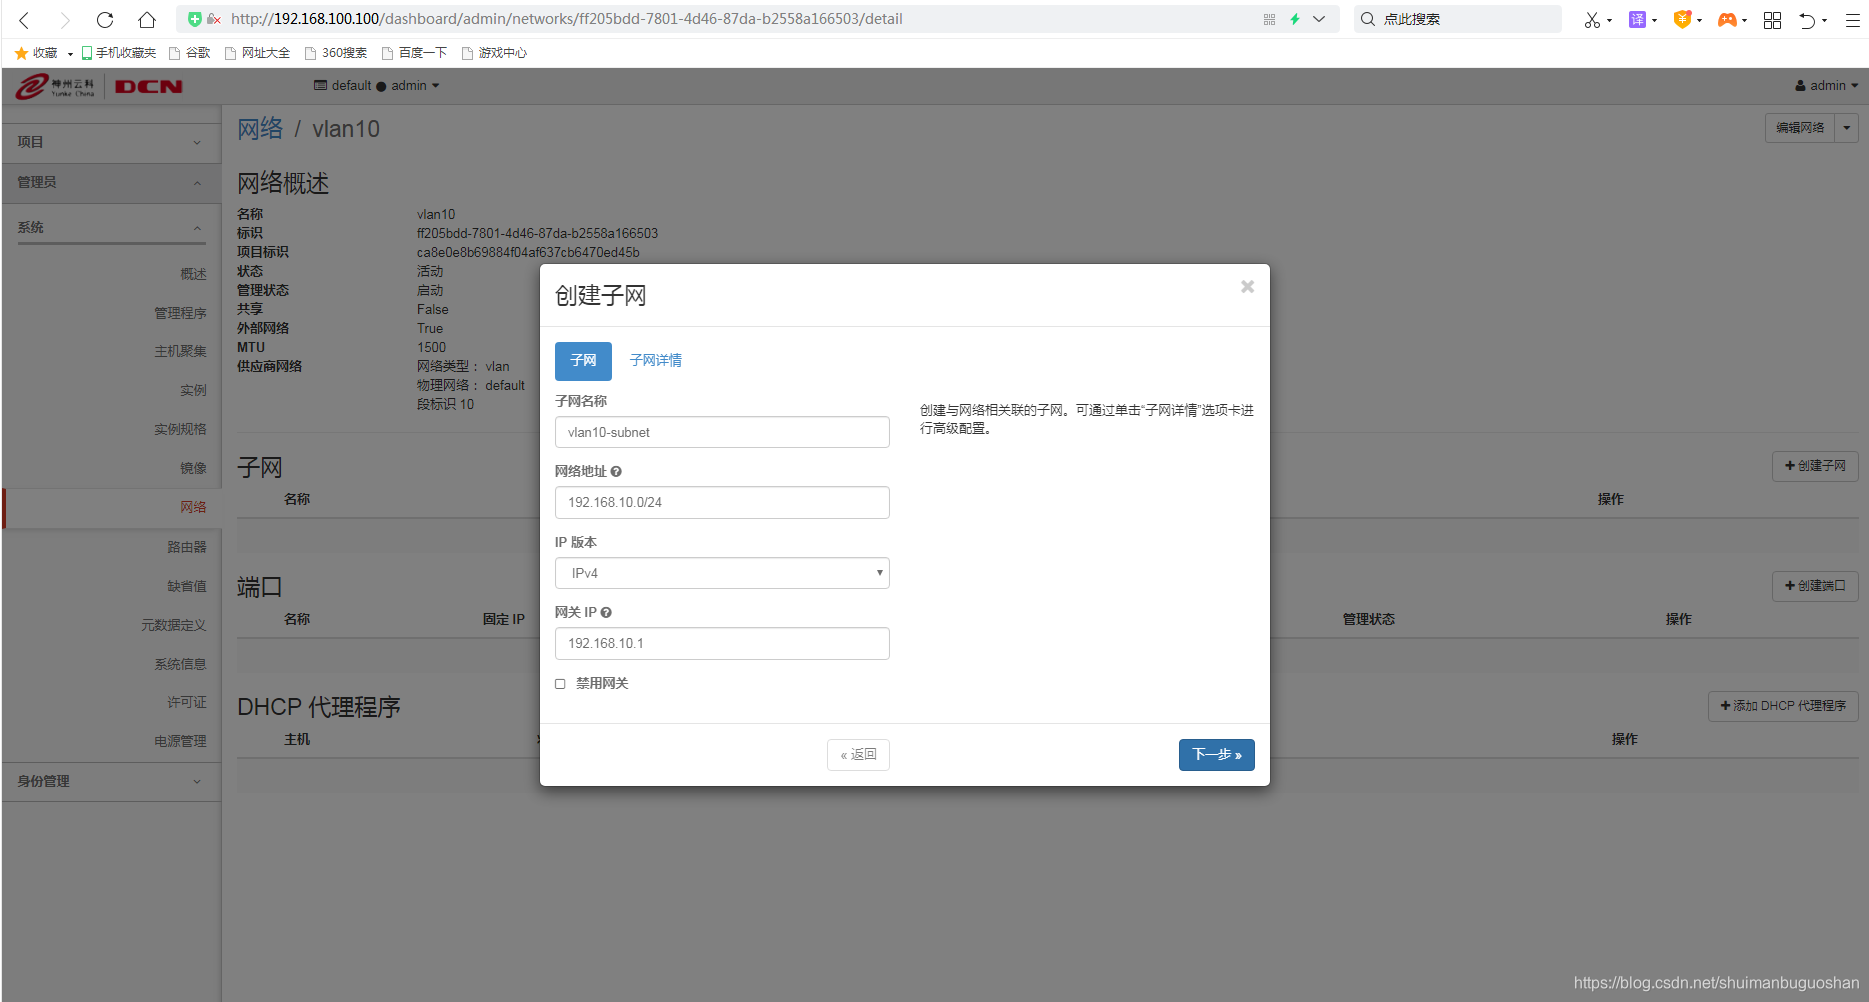The height and width of the screenshot is (1002, 1869).
Task: Open 主机聚集 in the sidebar
Action: click(180, 351)
